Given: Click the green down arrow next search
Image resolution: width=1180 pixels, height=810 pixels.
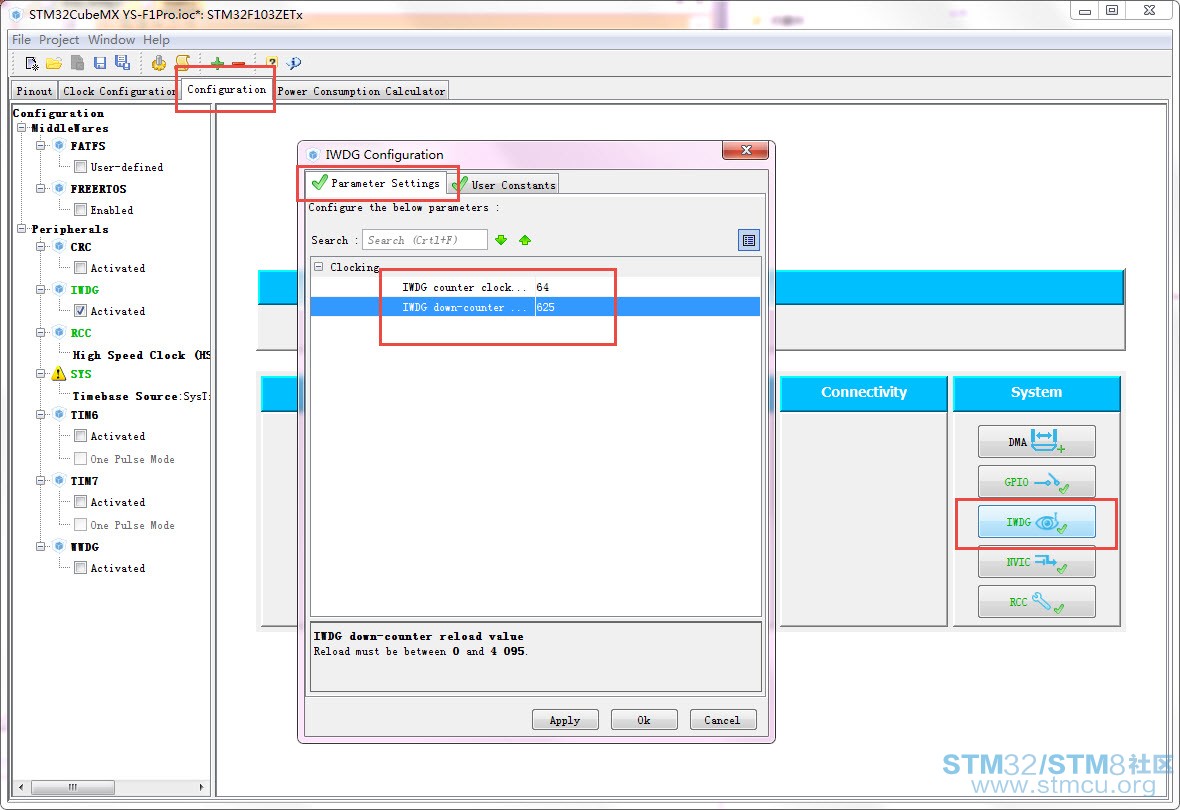Looking at the screenshot, I should click(x=501, y=240).
